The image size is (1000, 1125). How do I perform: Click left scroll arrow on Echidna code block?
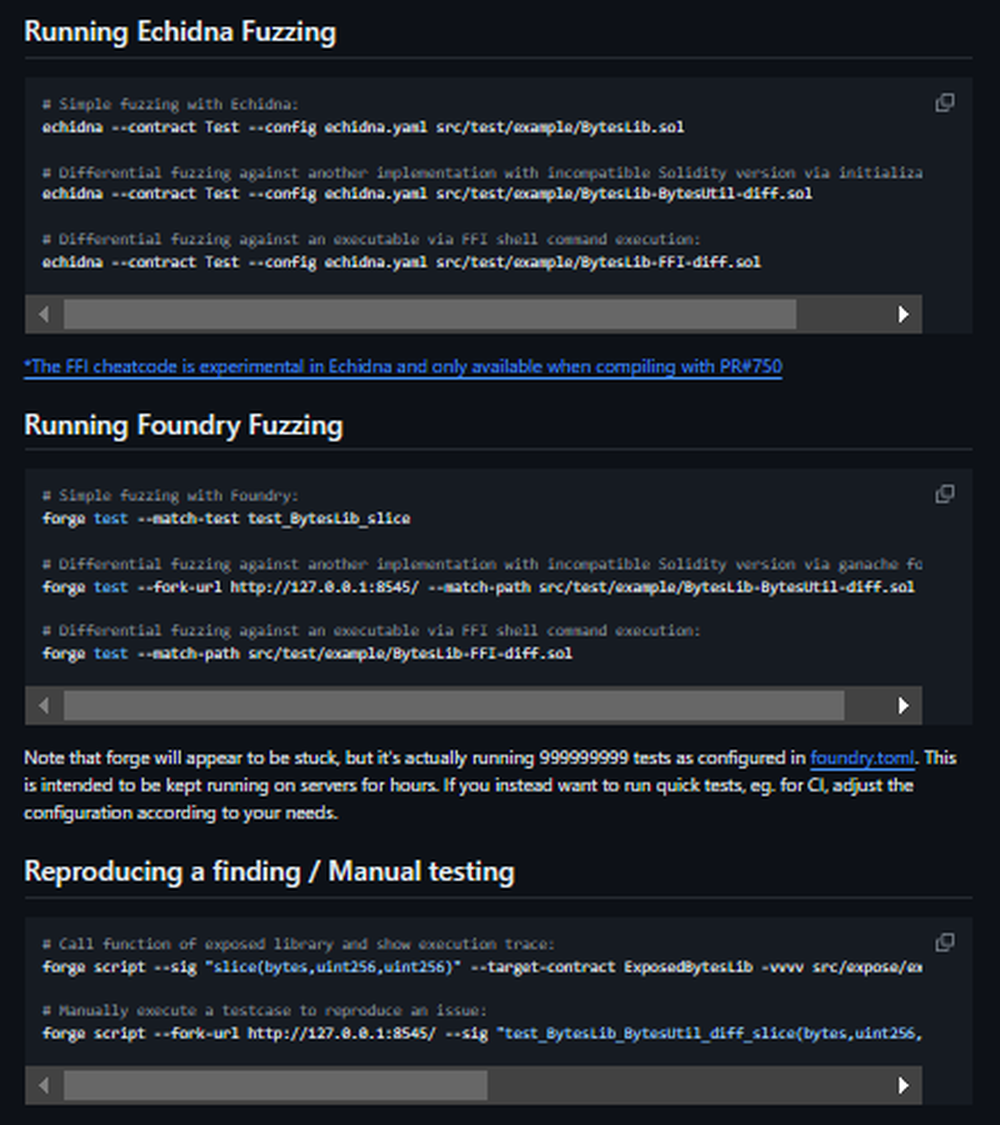click(44, 314)
